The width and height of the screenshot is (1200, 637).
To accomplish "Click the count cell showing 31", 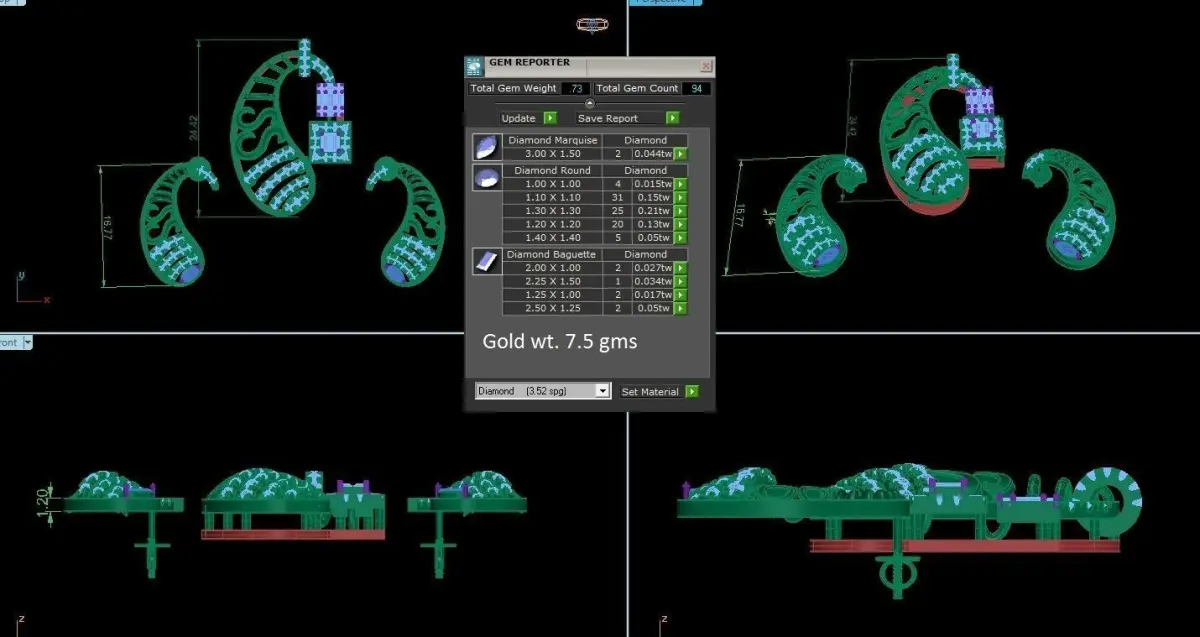I will (617, 198).
